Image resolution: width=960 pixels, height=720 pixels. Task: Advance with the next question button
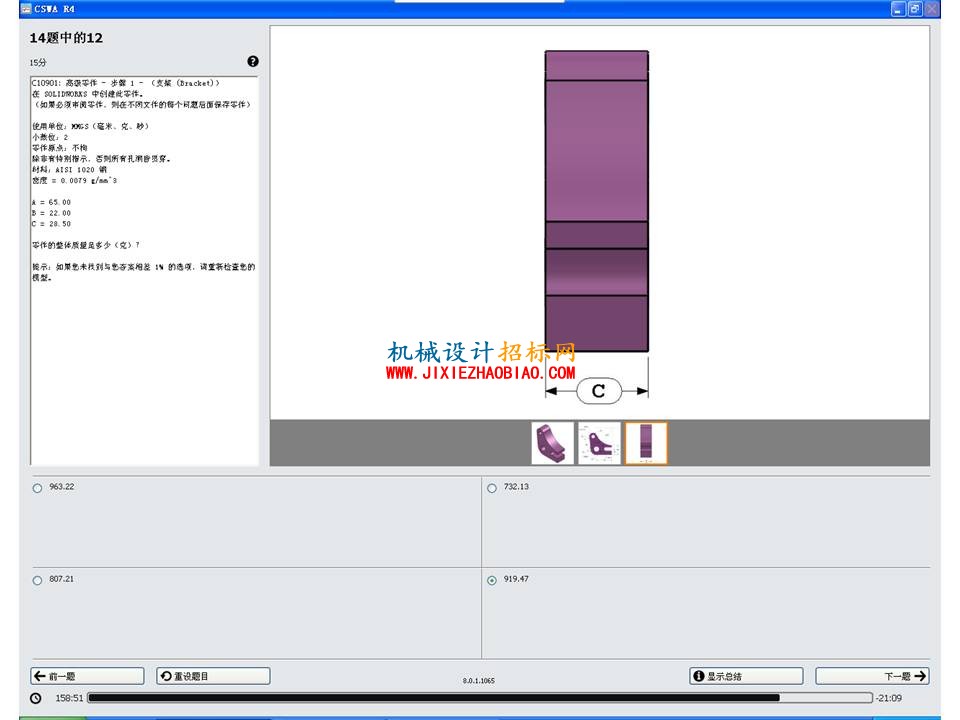point(872,676)
